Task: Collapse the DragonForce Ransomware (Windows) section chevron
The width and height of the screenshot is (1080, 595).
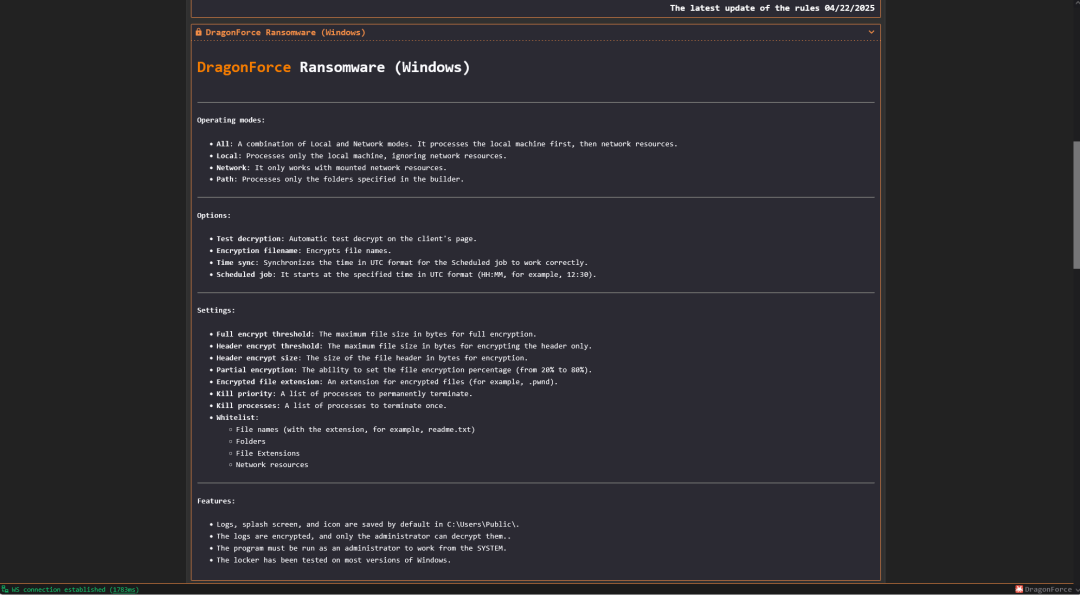Action: point(871,32)
